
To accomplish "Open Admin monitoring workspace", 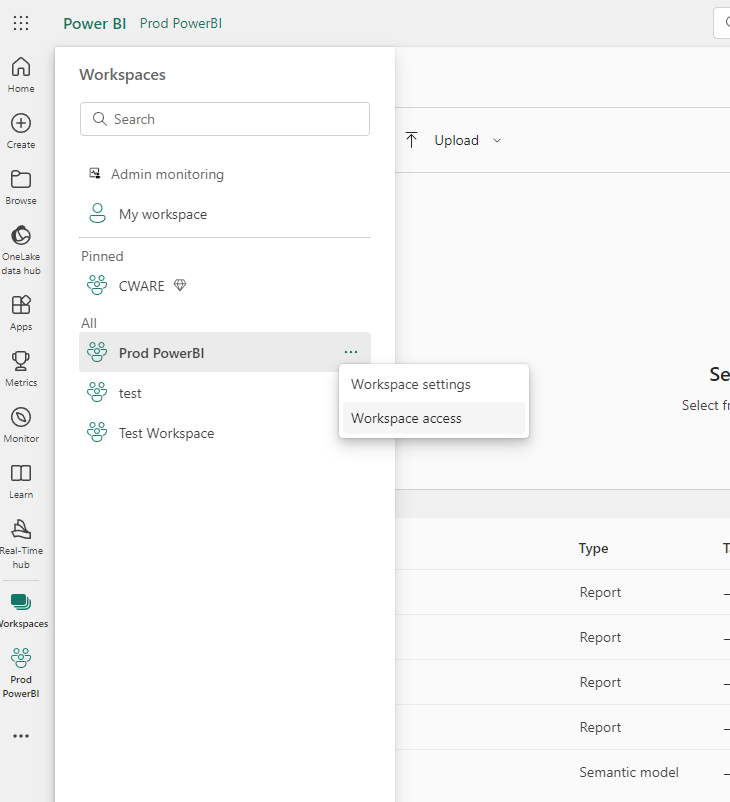I will (166, 174).
